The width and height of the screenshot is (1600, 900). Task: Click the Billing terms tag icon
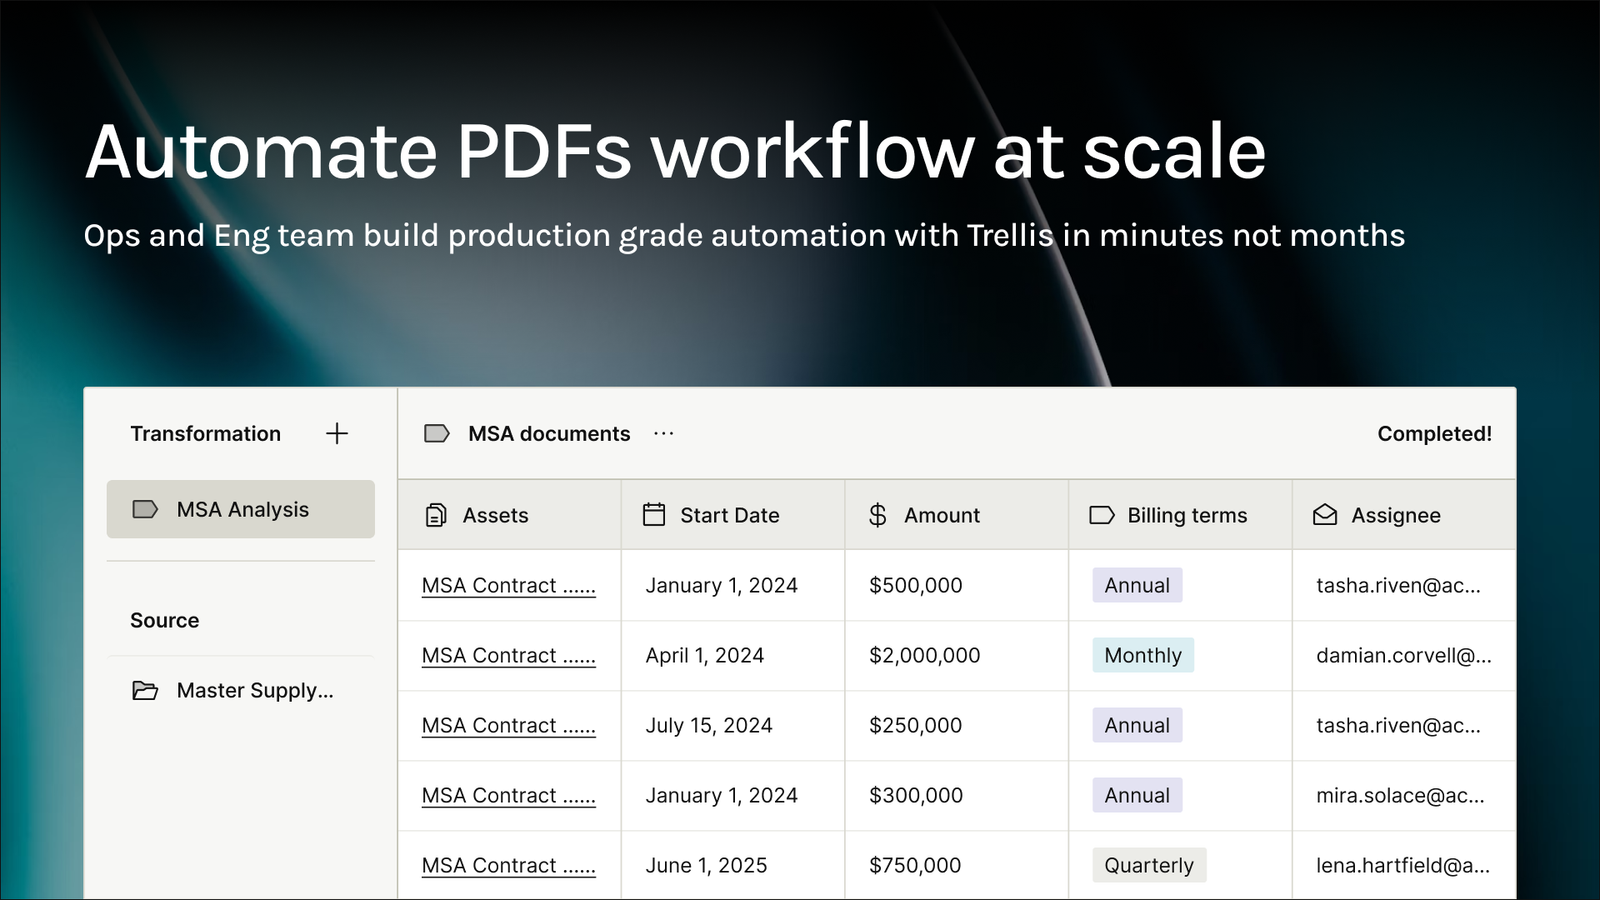(x=1102, y=515)
